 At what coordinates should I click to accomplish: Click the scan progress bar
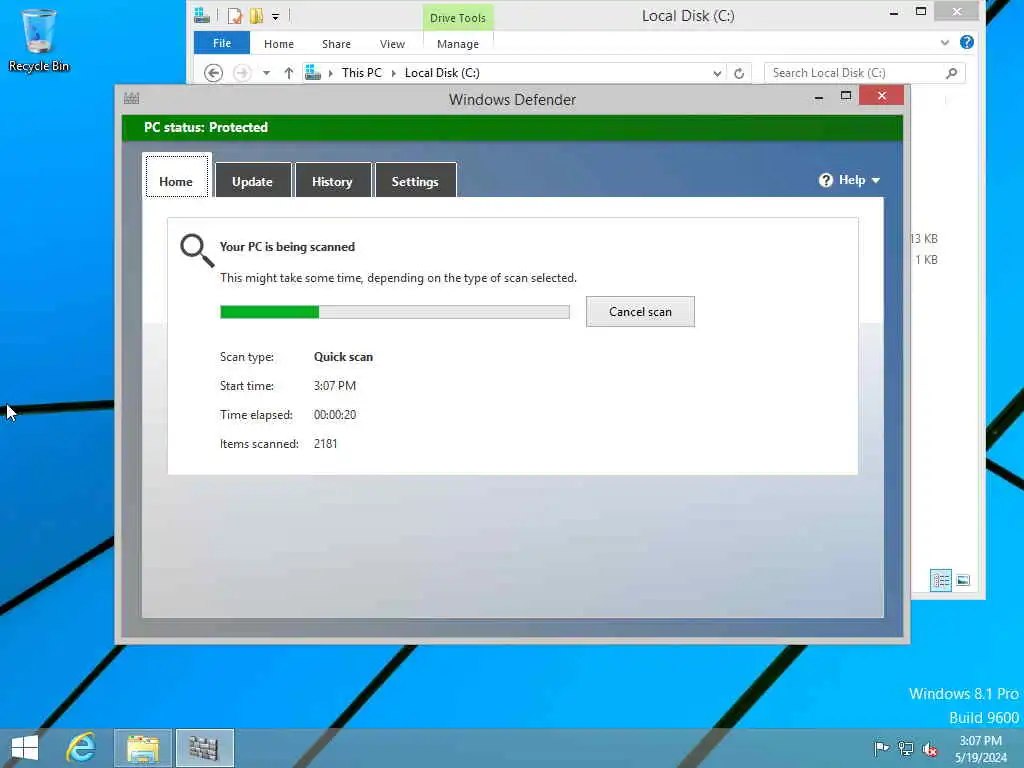[395, 312]
